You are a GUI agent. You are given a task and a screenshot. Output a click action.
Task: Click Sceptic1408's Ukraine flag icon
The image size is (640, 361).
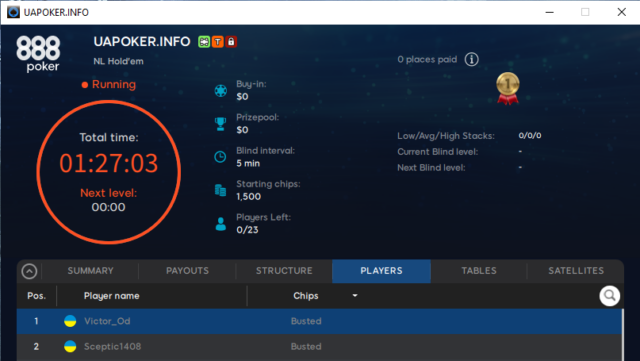click(x=70, y=346)
